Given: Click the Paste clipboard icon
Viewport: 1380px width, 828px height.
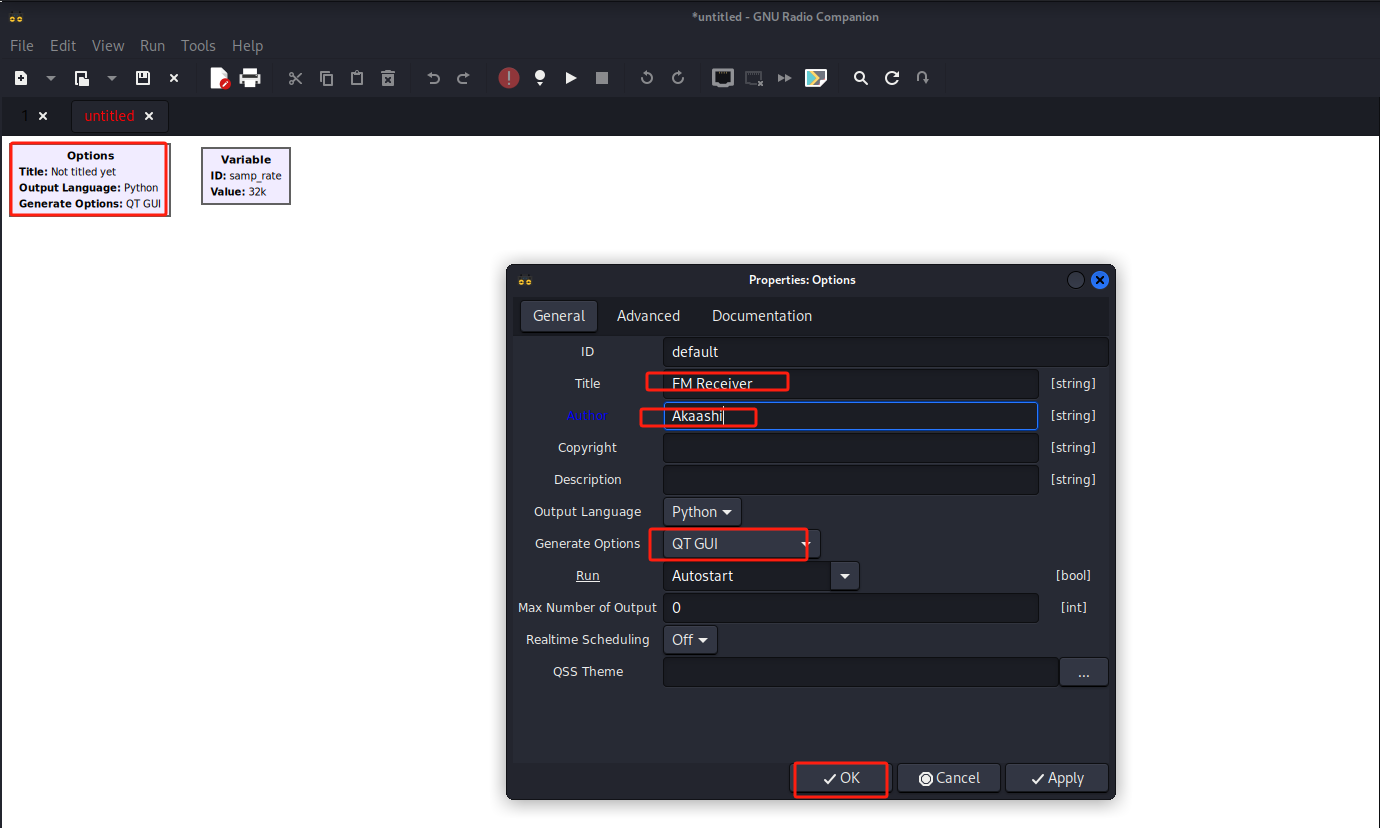Looking at the screenshot, I should pos(357,78).
